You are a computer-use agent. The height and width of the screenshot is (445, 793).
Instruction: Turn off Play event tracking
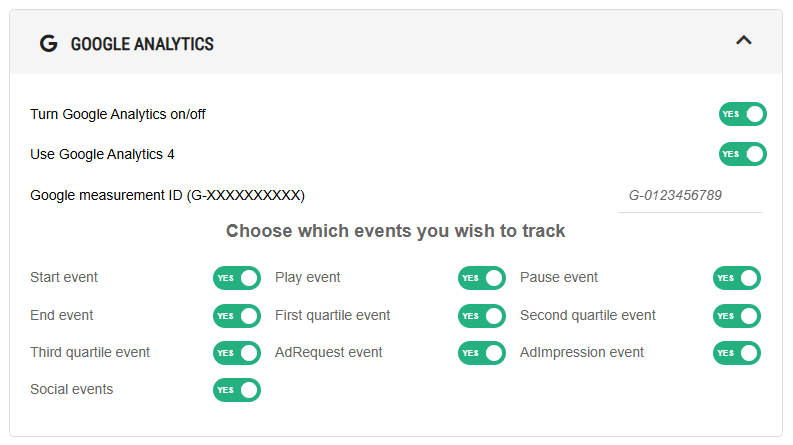pyautogui.click(x=481, y=278)
